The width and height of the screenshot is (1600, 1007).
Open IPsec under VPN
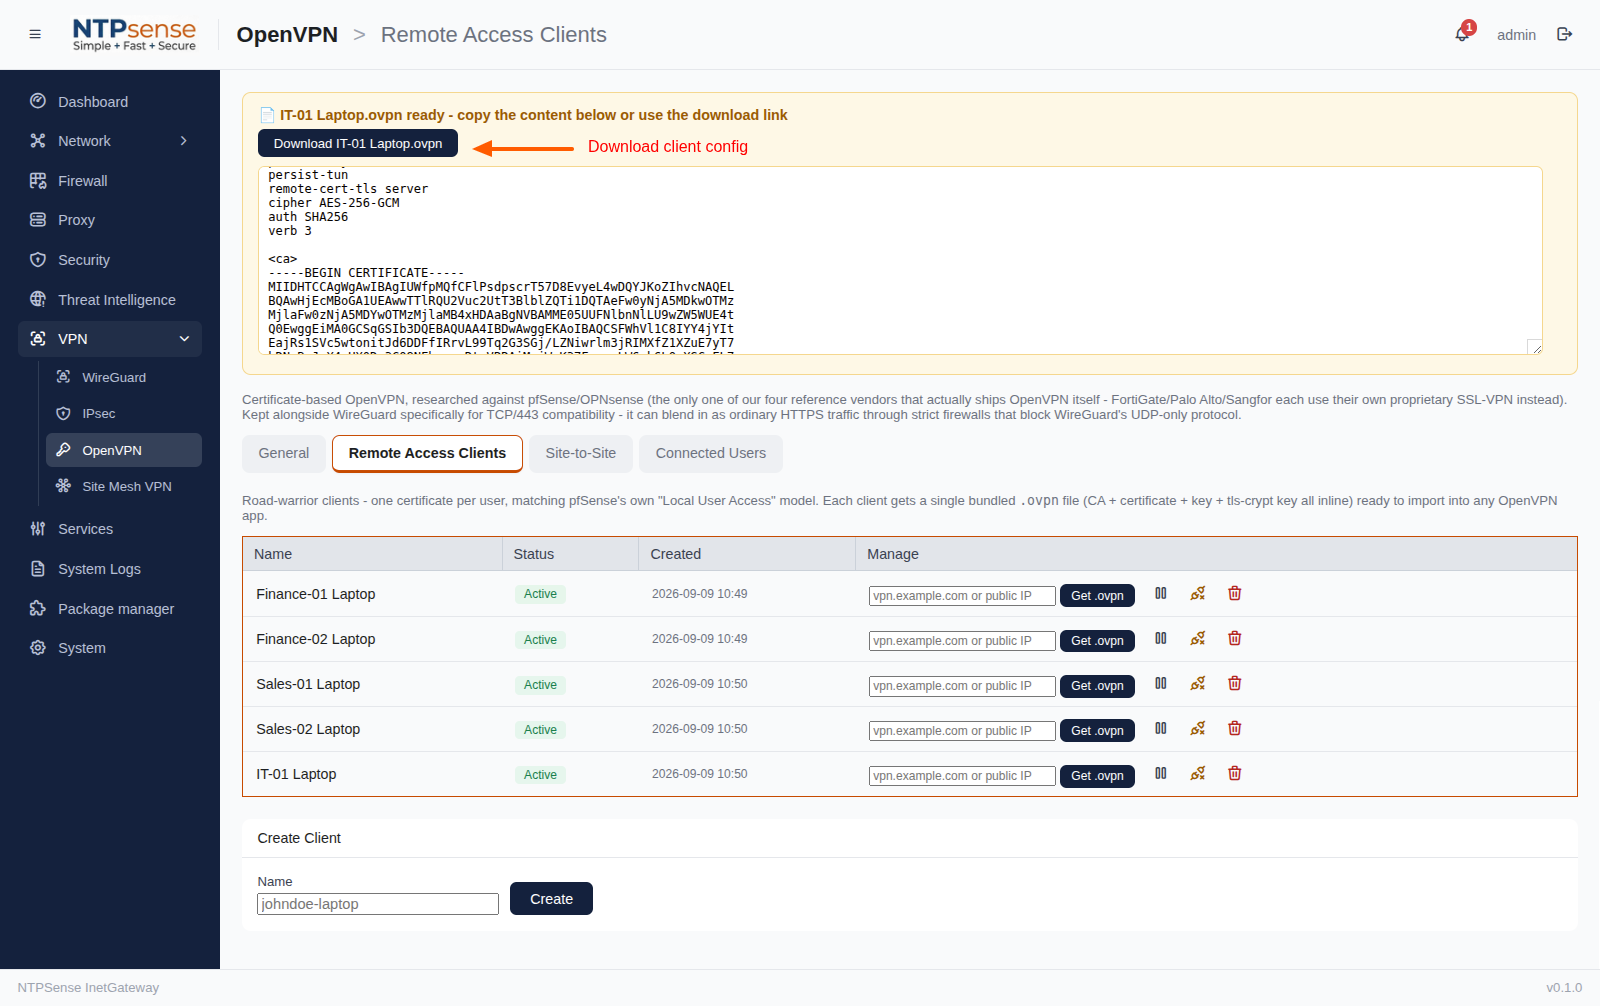tap(124, 413)
